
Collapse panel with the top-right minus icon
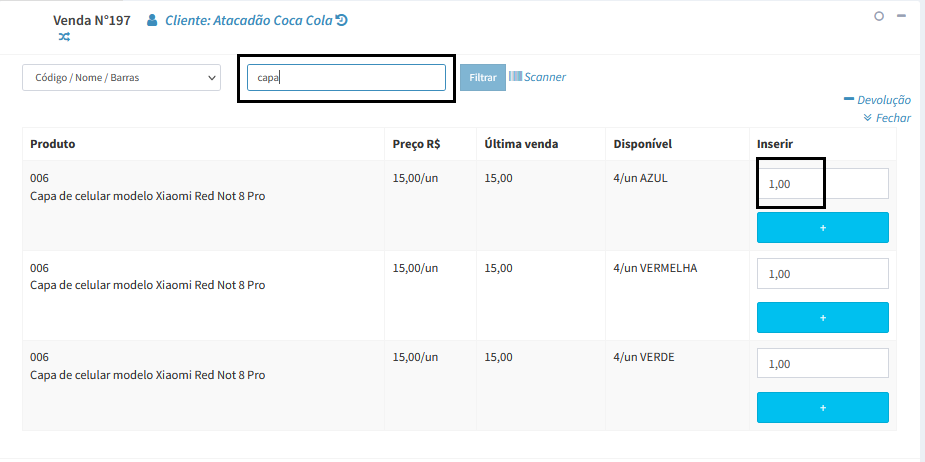(x=901, y=16)
